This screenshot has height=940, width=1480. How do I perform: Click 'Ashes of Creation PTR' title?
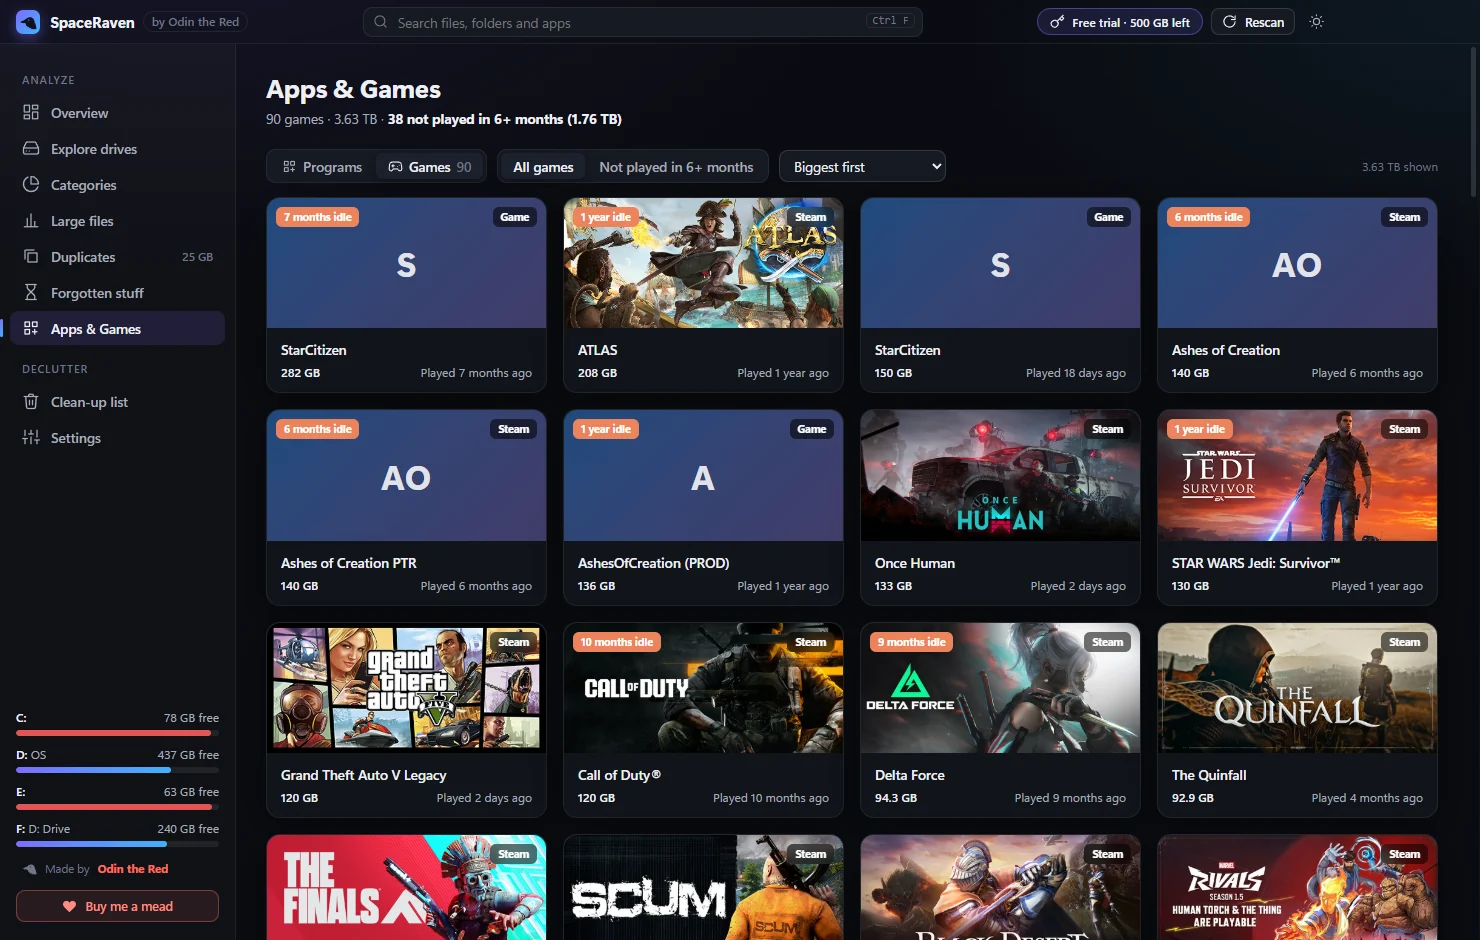click(348, 563)
